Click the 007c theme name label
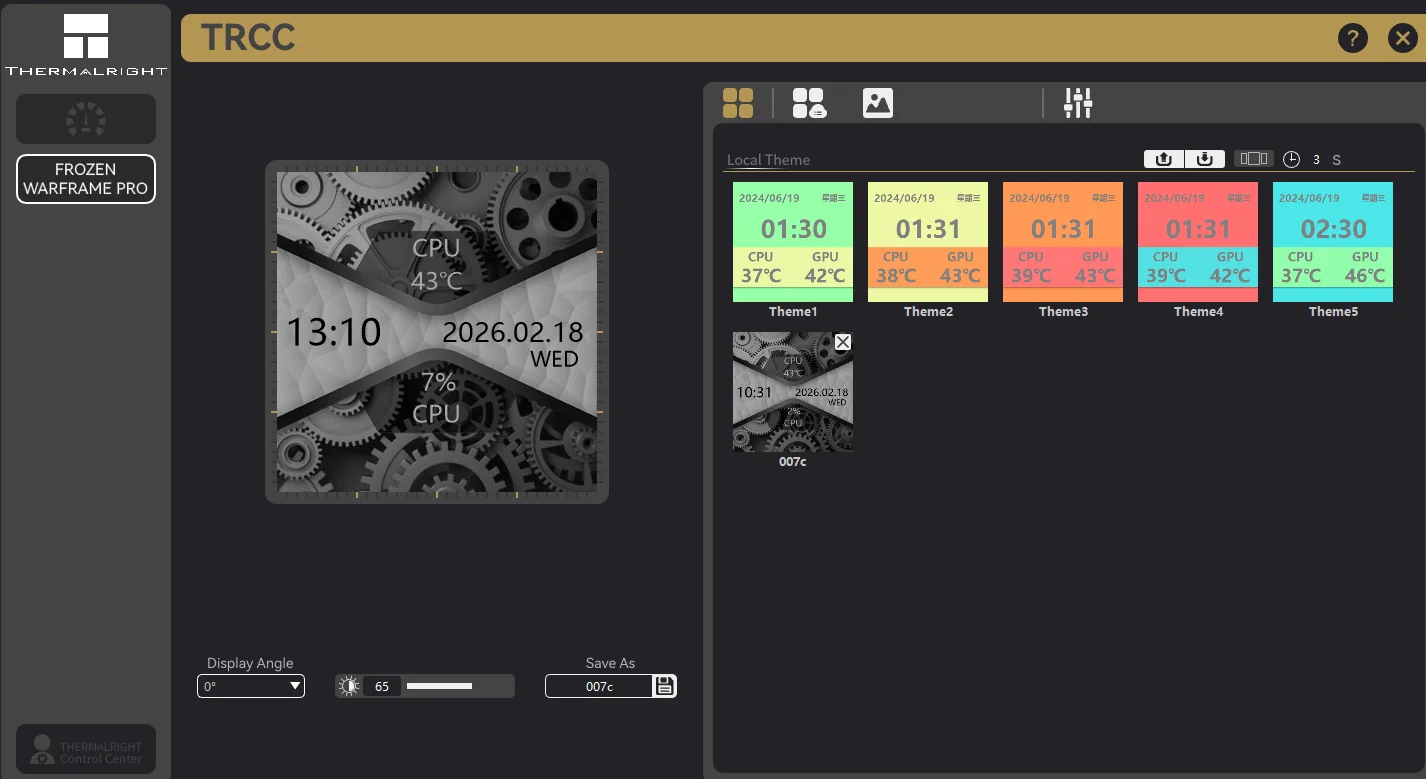Screen dimensions: 1426x779 (793, 462)
